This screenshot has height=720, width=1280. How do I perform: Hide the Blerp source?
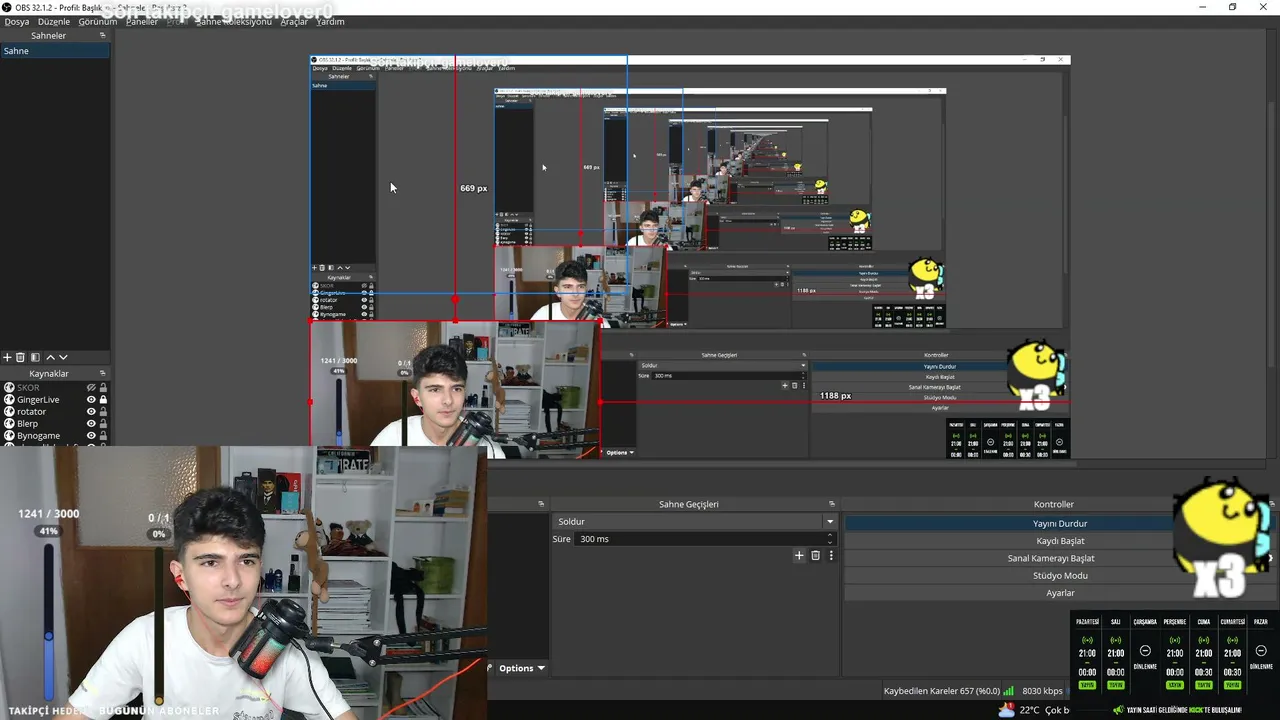(91, 423)
